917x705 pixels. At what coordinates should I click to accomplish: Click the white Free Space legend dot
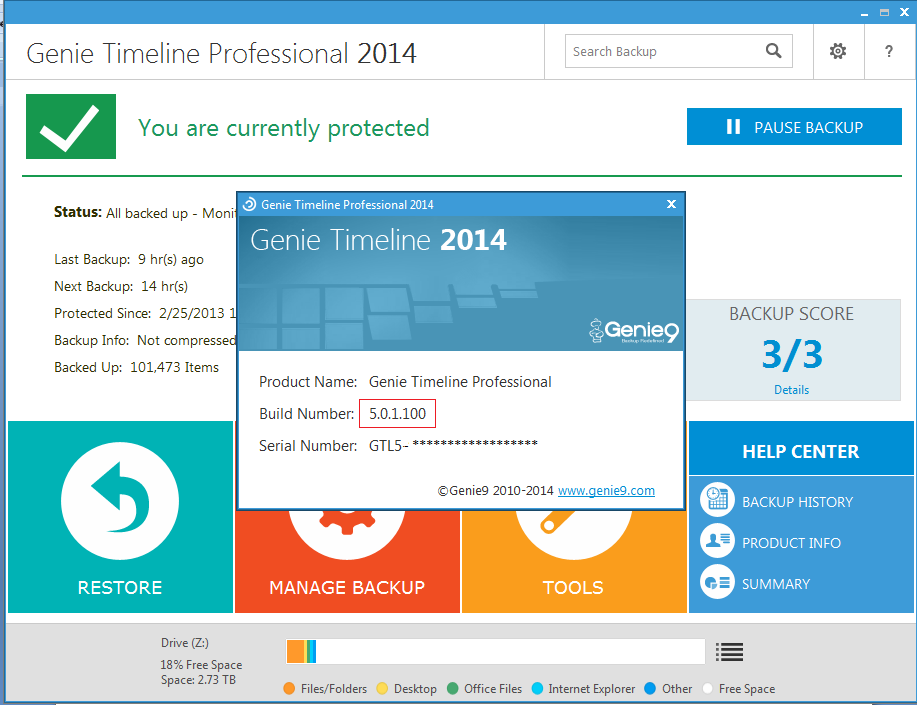(708, 688)
